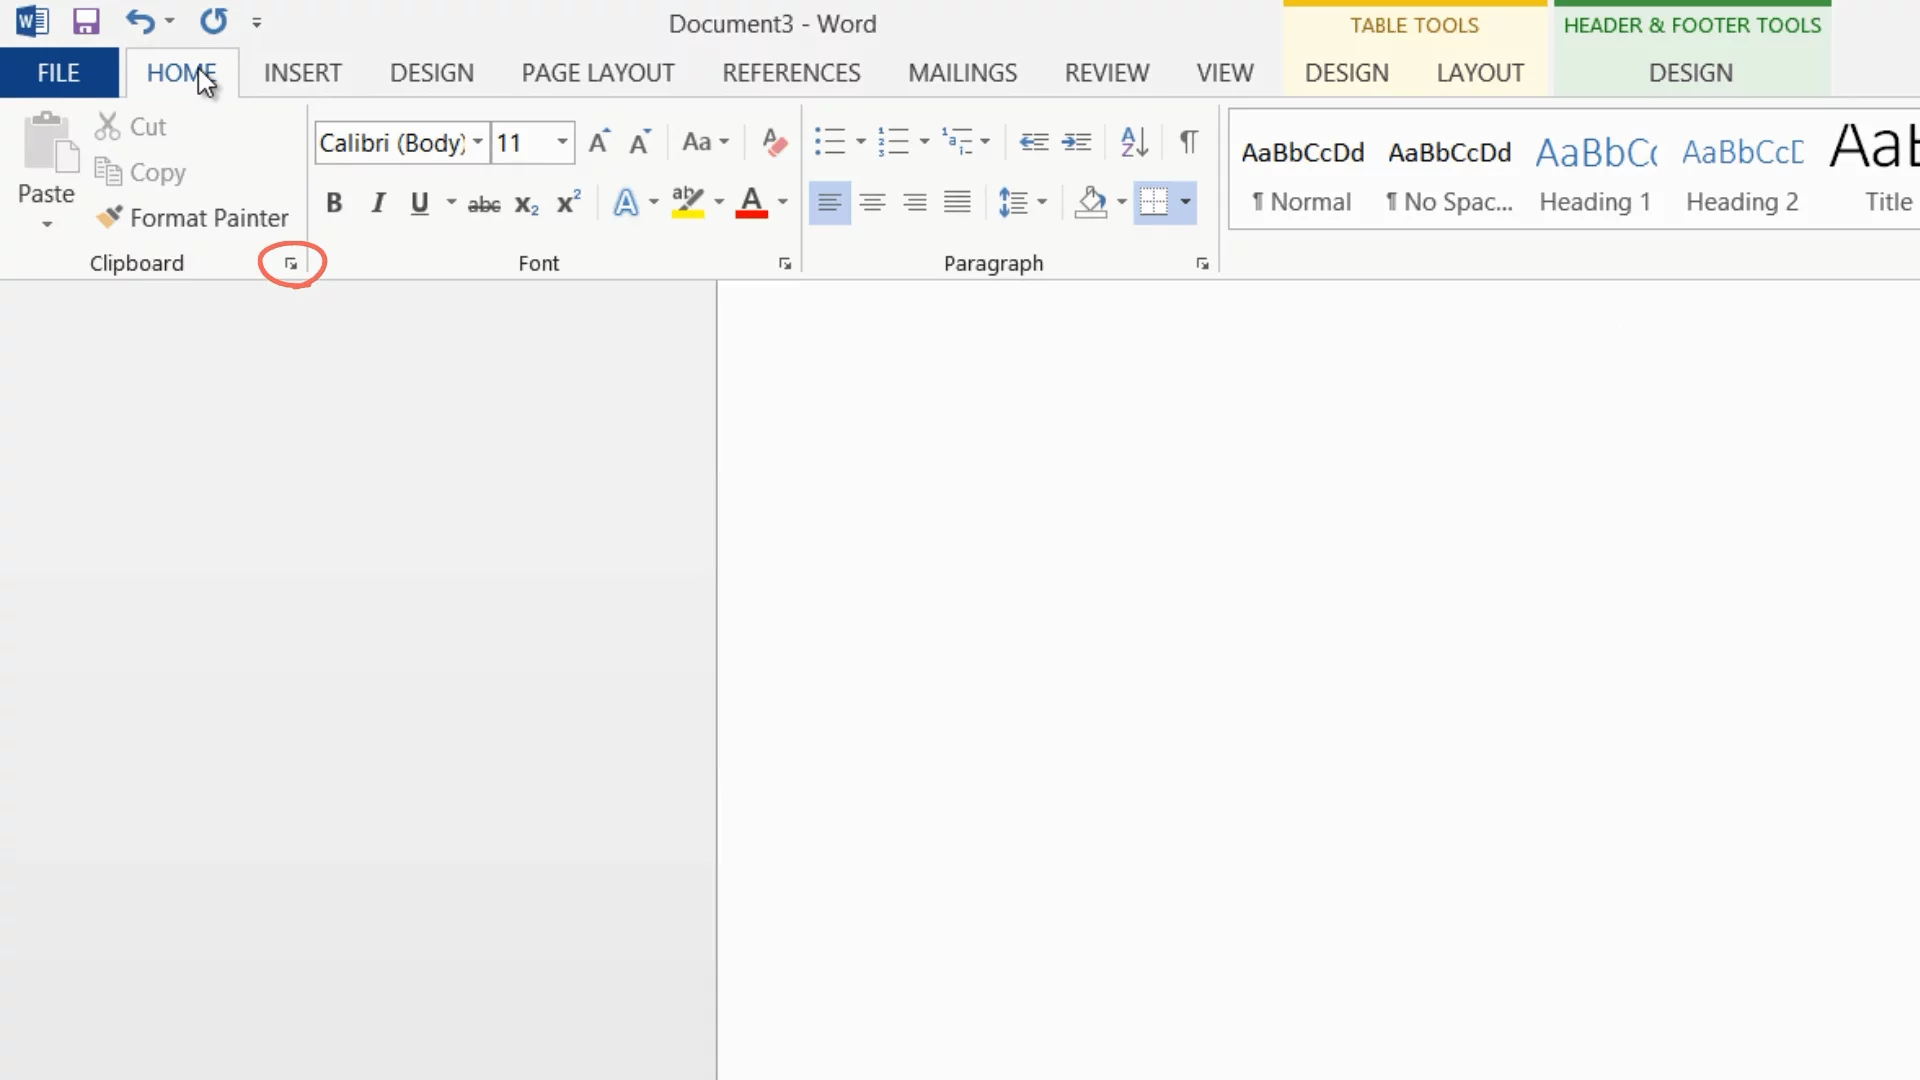Apply the Heading 1 style
Screen dimensions: 1920x1080
pos(1594,172)
